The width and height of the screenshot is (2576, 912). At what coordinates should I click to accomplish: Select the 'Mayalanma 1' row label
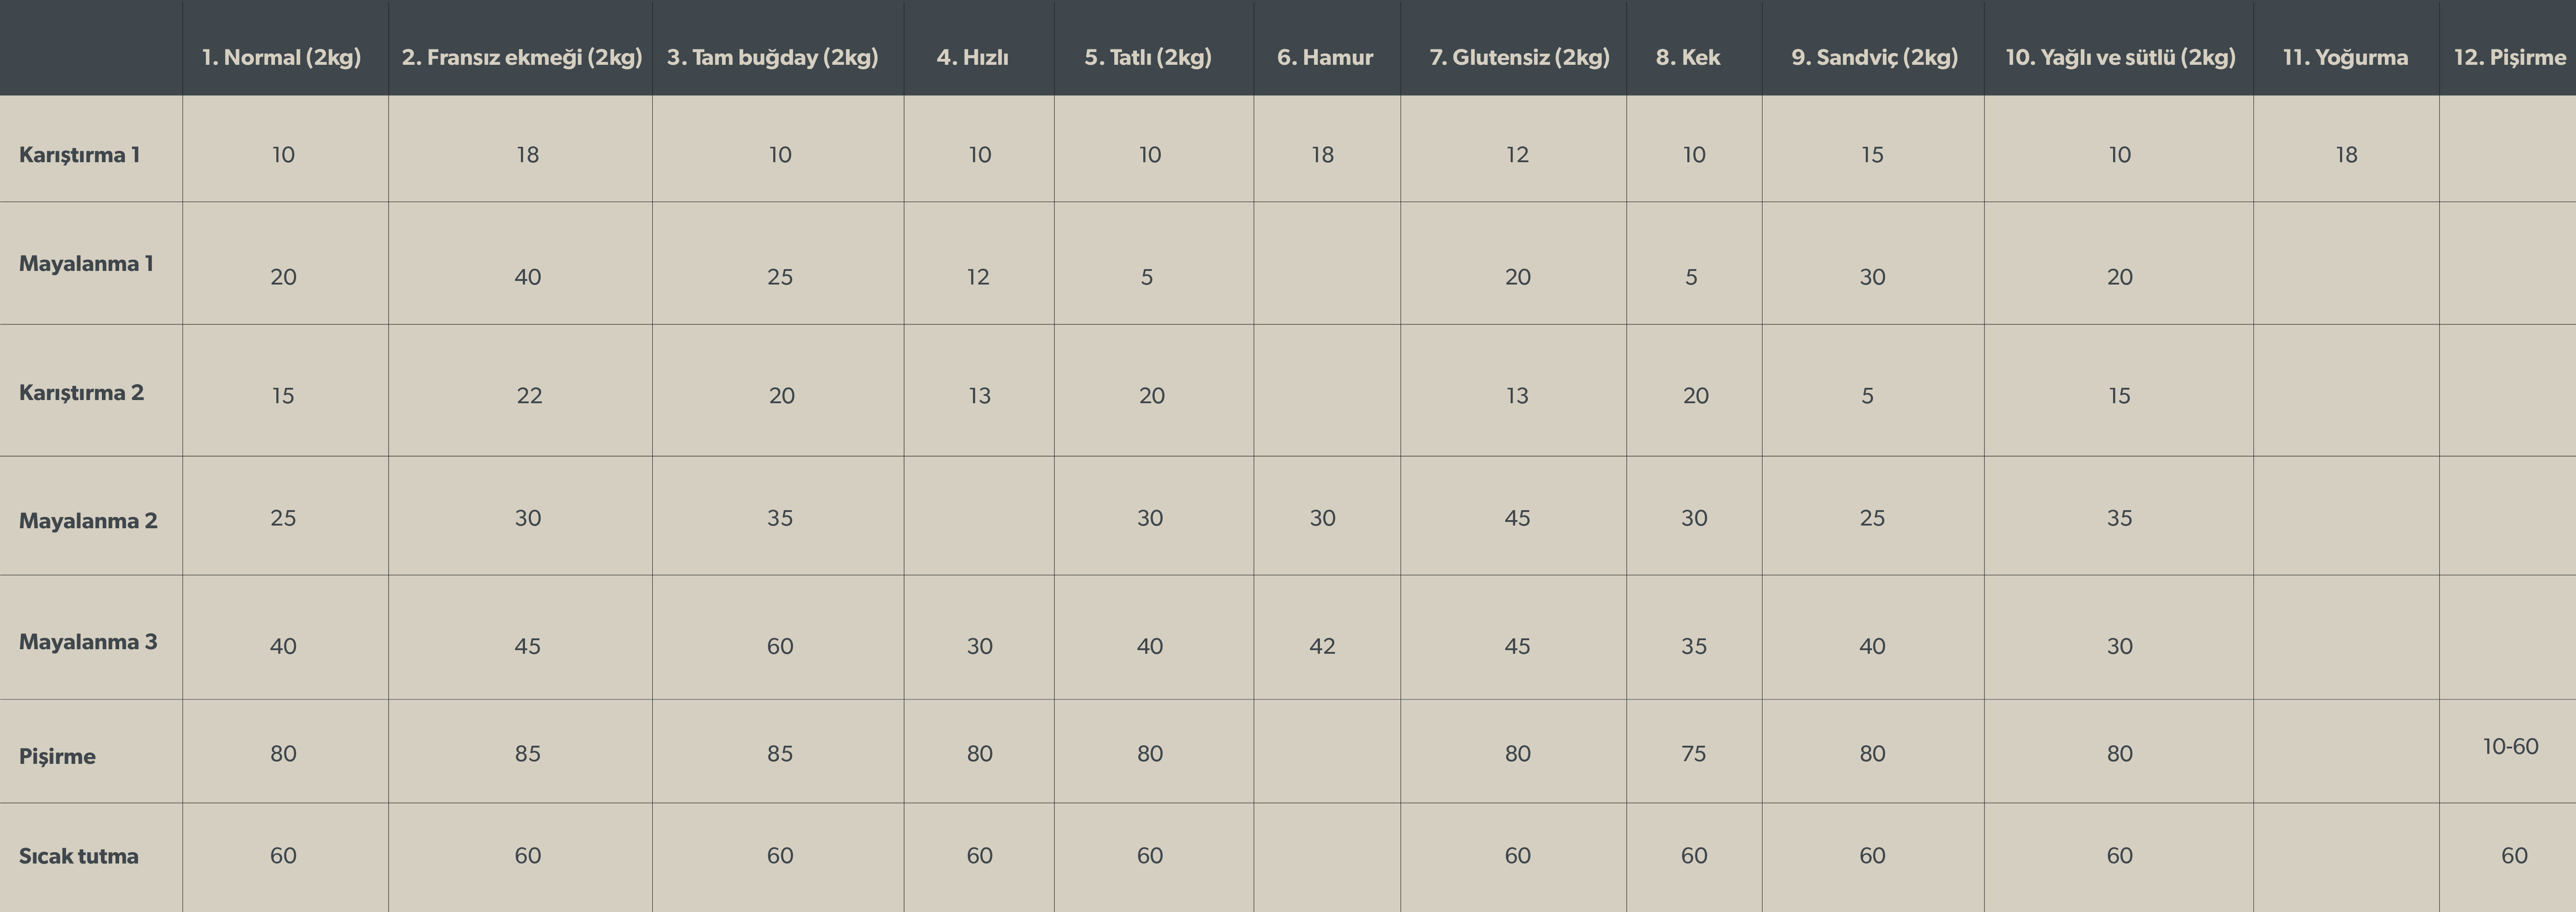[86, 263]
